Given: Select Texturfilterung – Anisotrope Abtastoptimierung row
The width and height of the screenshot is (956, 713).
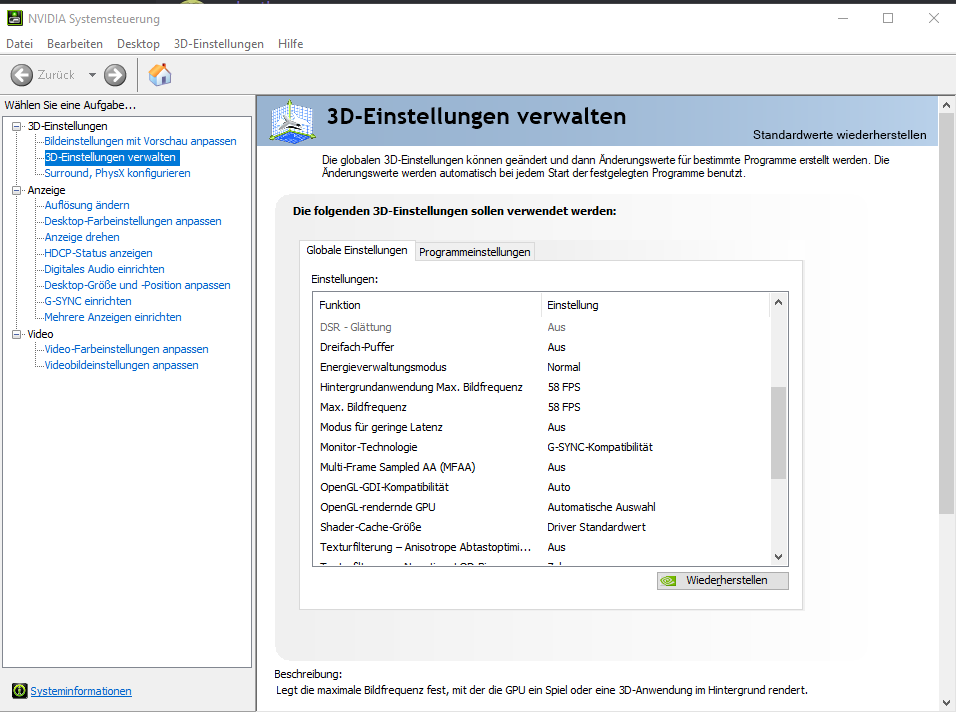Looking at the screenshot, I should (541, 547).
